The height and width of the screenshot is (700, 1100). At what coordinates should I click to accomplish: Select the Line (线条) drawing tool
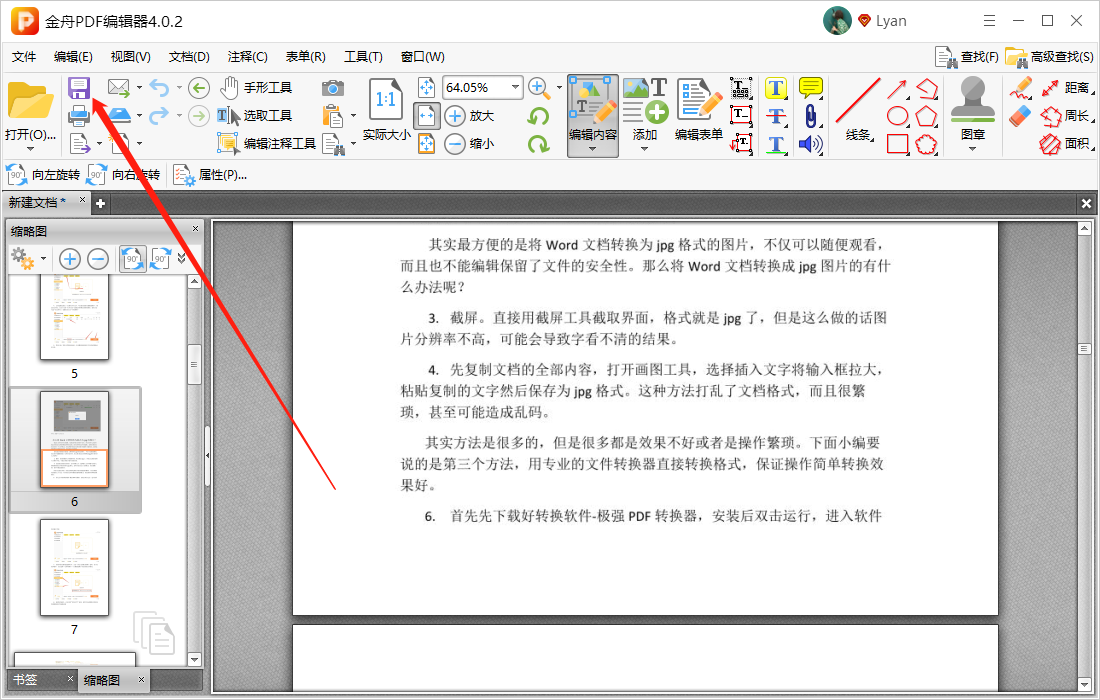point(857,109)
